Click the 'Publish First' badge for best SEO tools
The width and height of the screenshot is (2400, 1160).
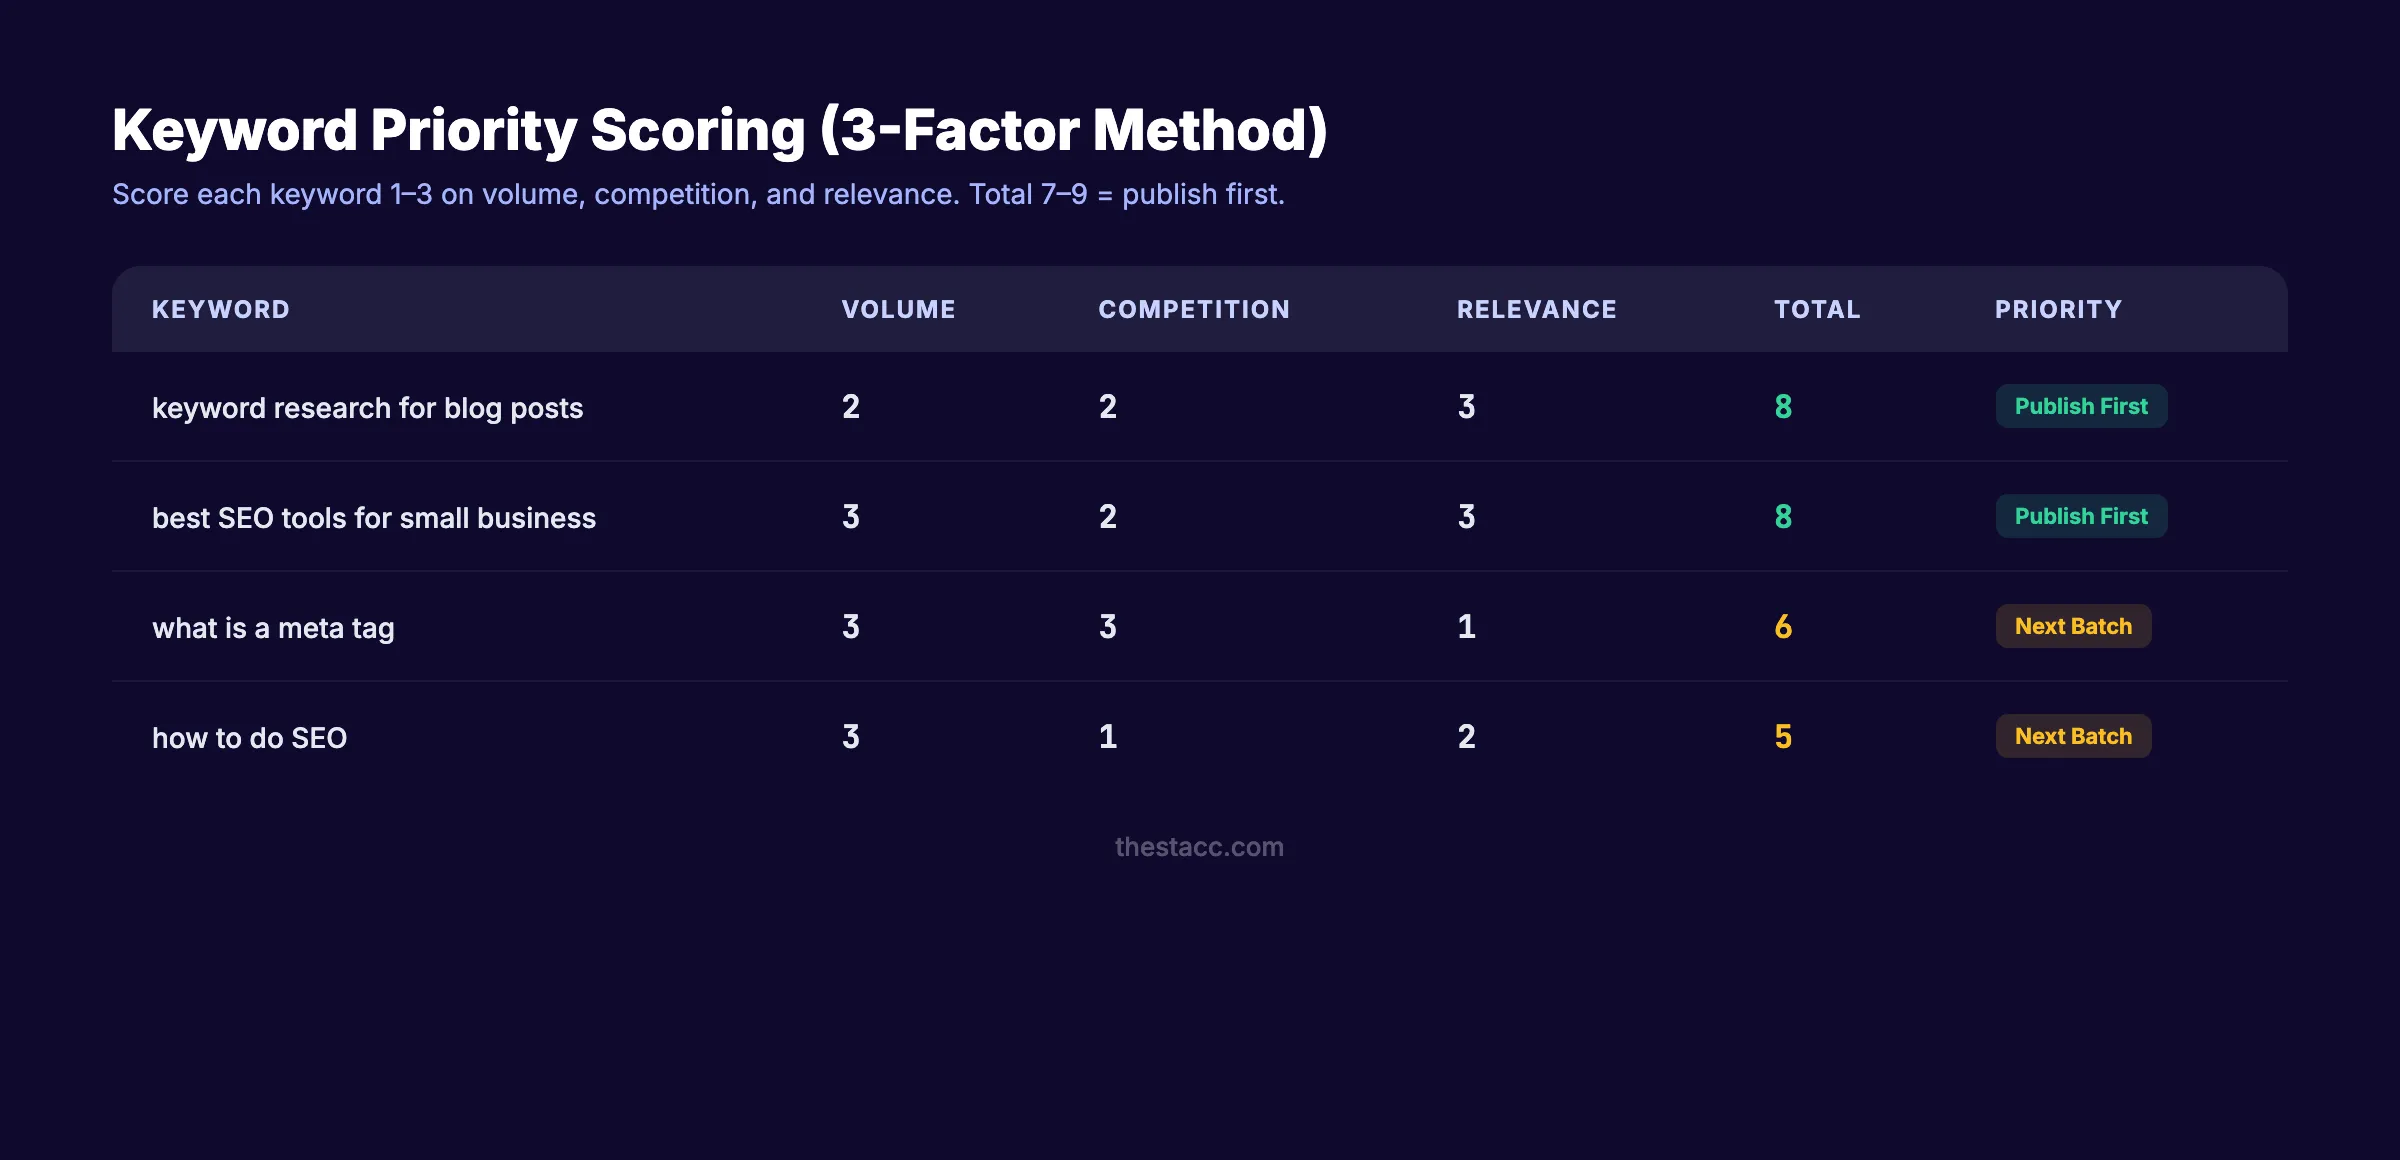tap(2081, 516)
